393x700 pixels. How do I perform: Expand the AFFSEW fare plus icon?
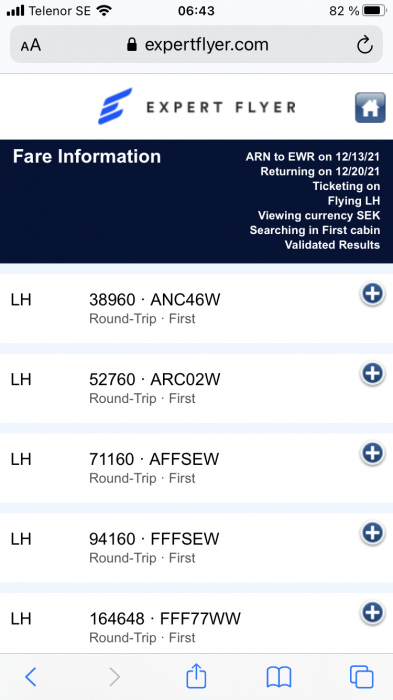tap(373, 454)
